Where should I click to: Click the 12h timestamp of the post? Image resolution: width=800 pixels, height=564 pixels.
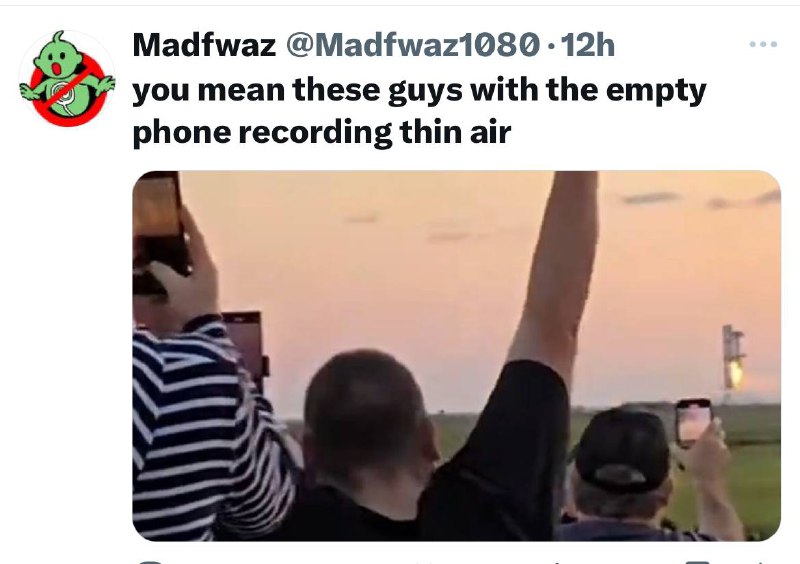coord(587,45)
